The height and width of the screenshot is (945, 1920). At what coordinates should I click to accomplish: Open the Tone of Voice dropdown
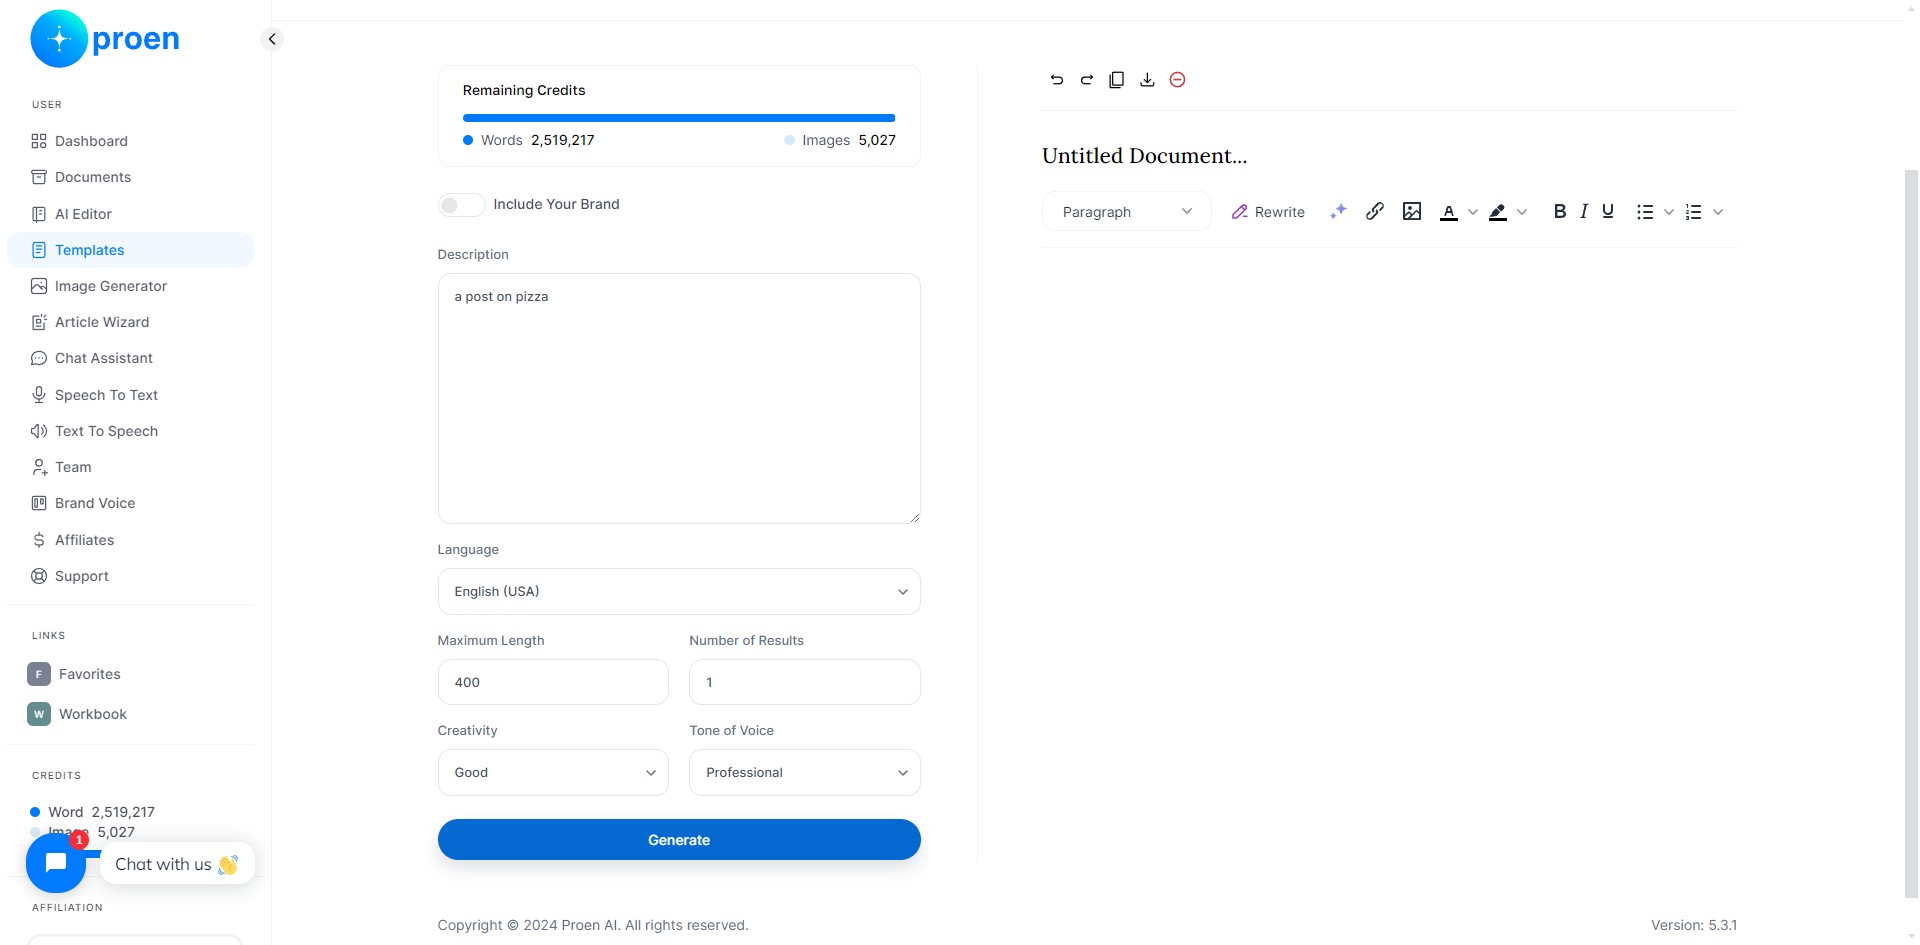click(804, 772)
